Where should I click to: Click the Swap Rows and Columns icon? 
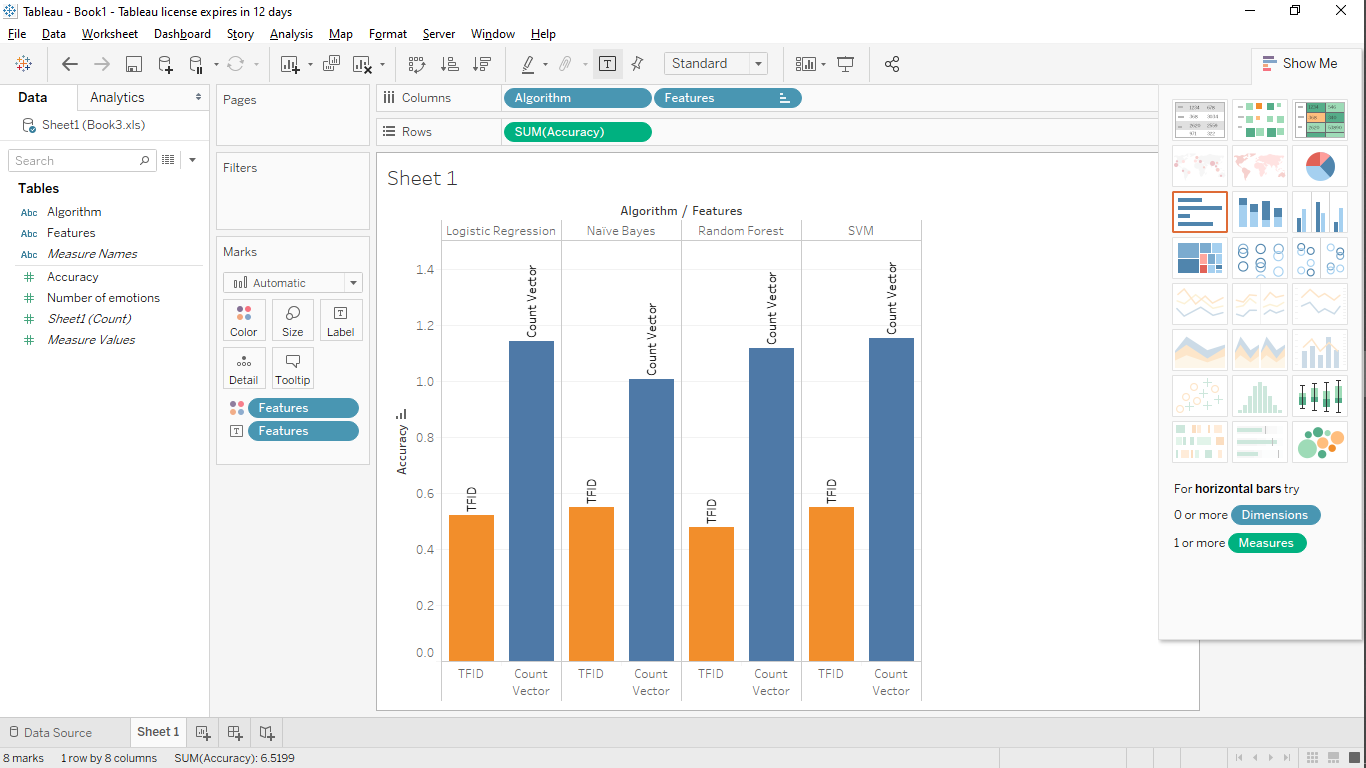417,64
